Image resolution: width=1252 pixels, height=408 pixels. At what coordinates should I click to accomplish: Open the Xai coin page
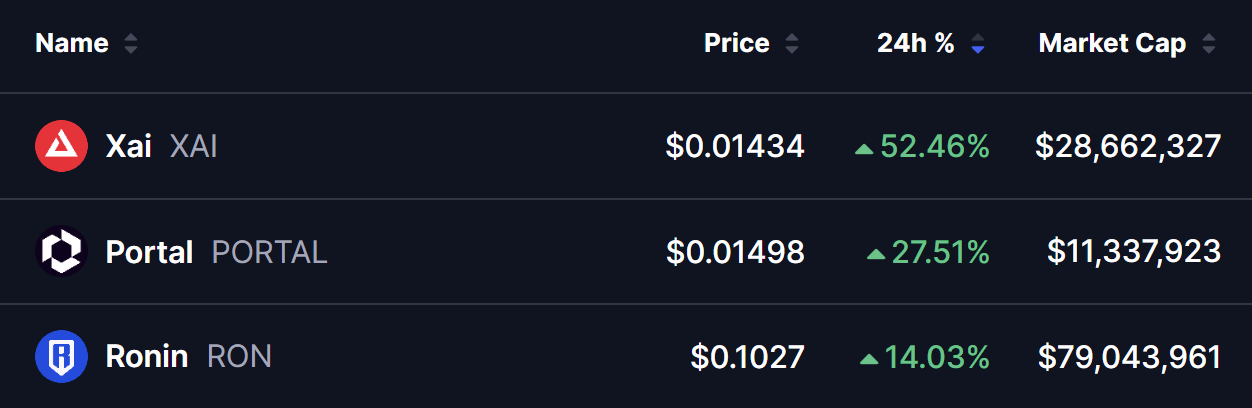tap(129, 147)
